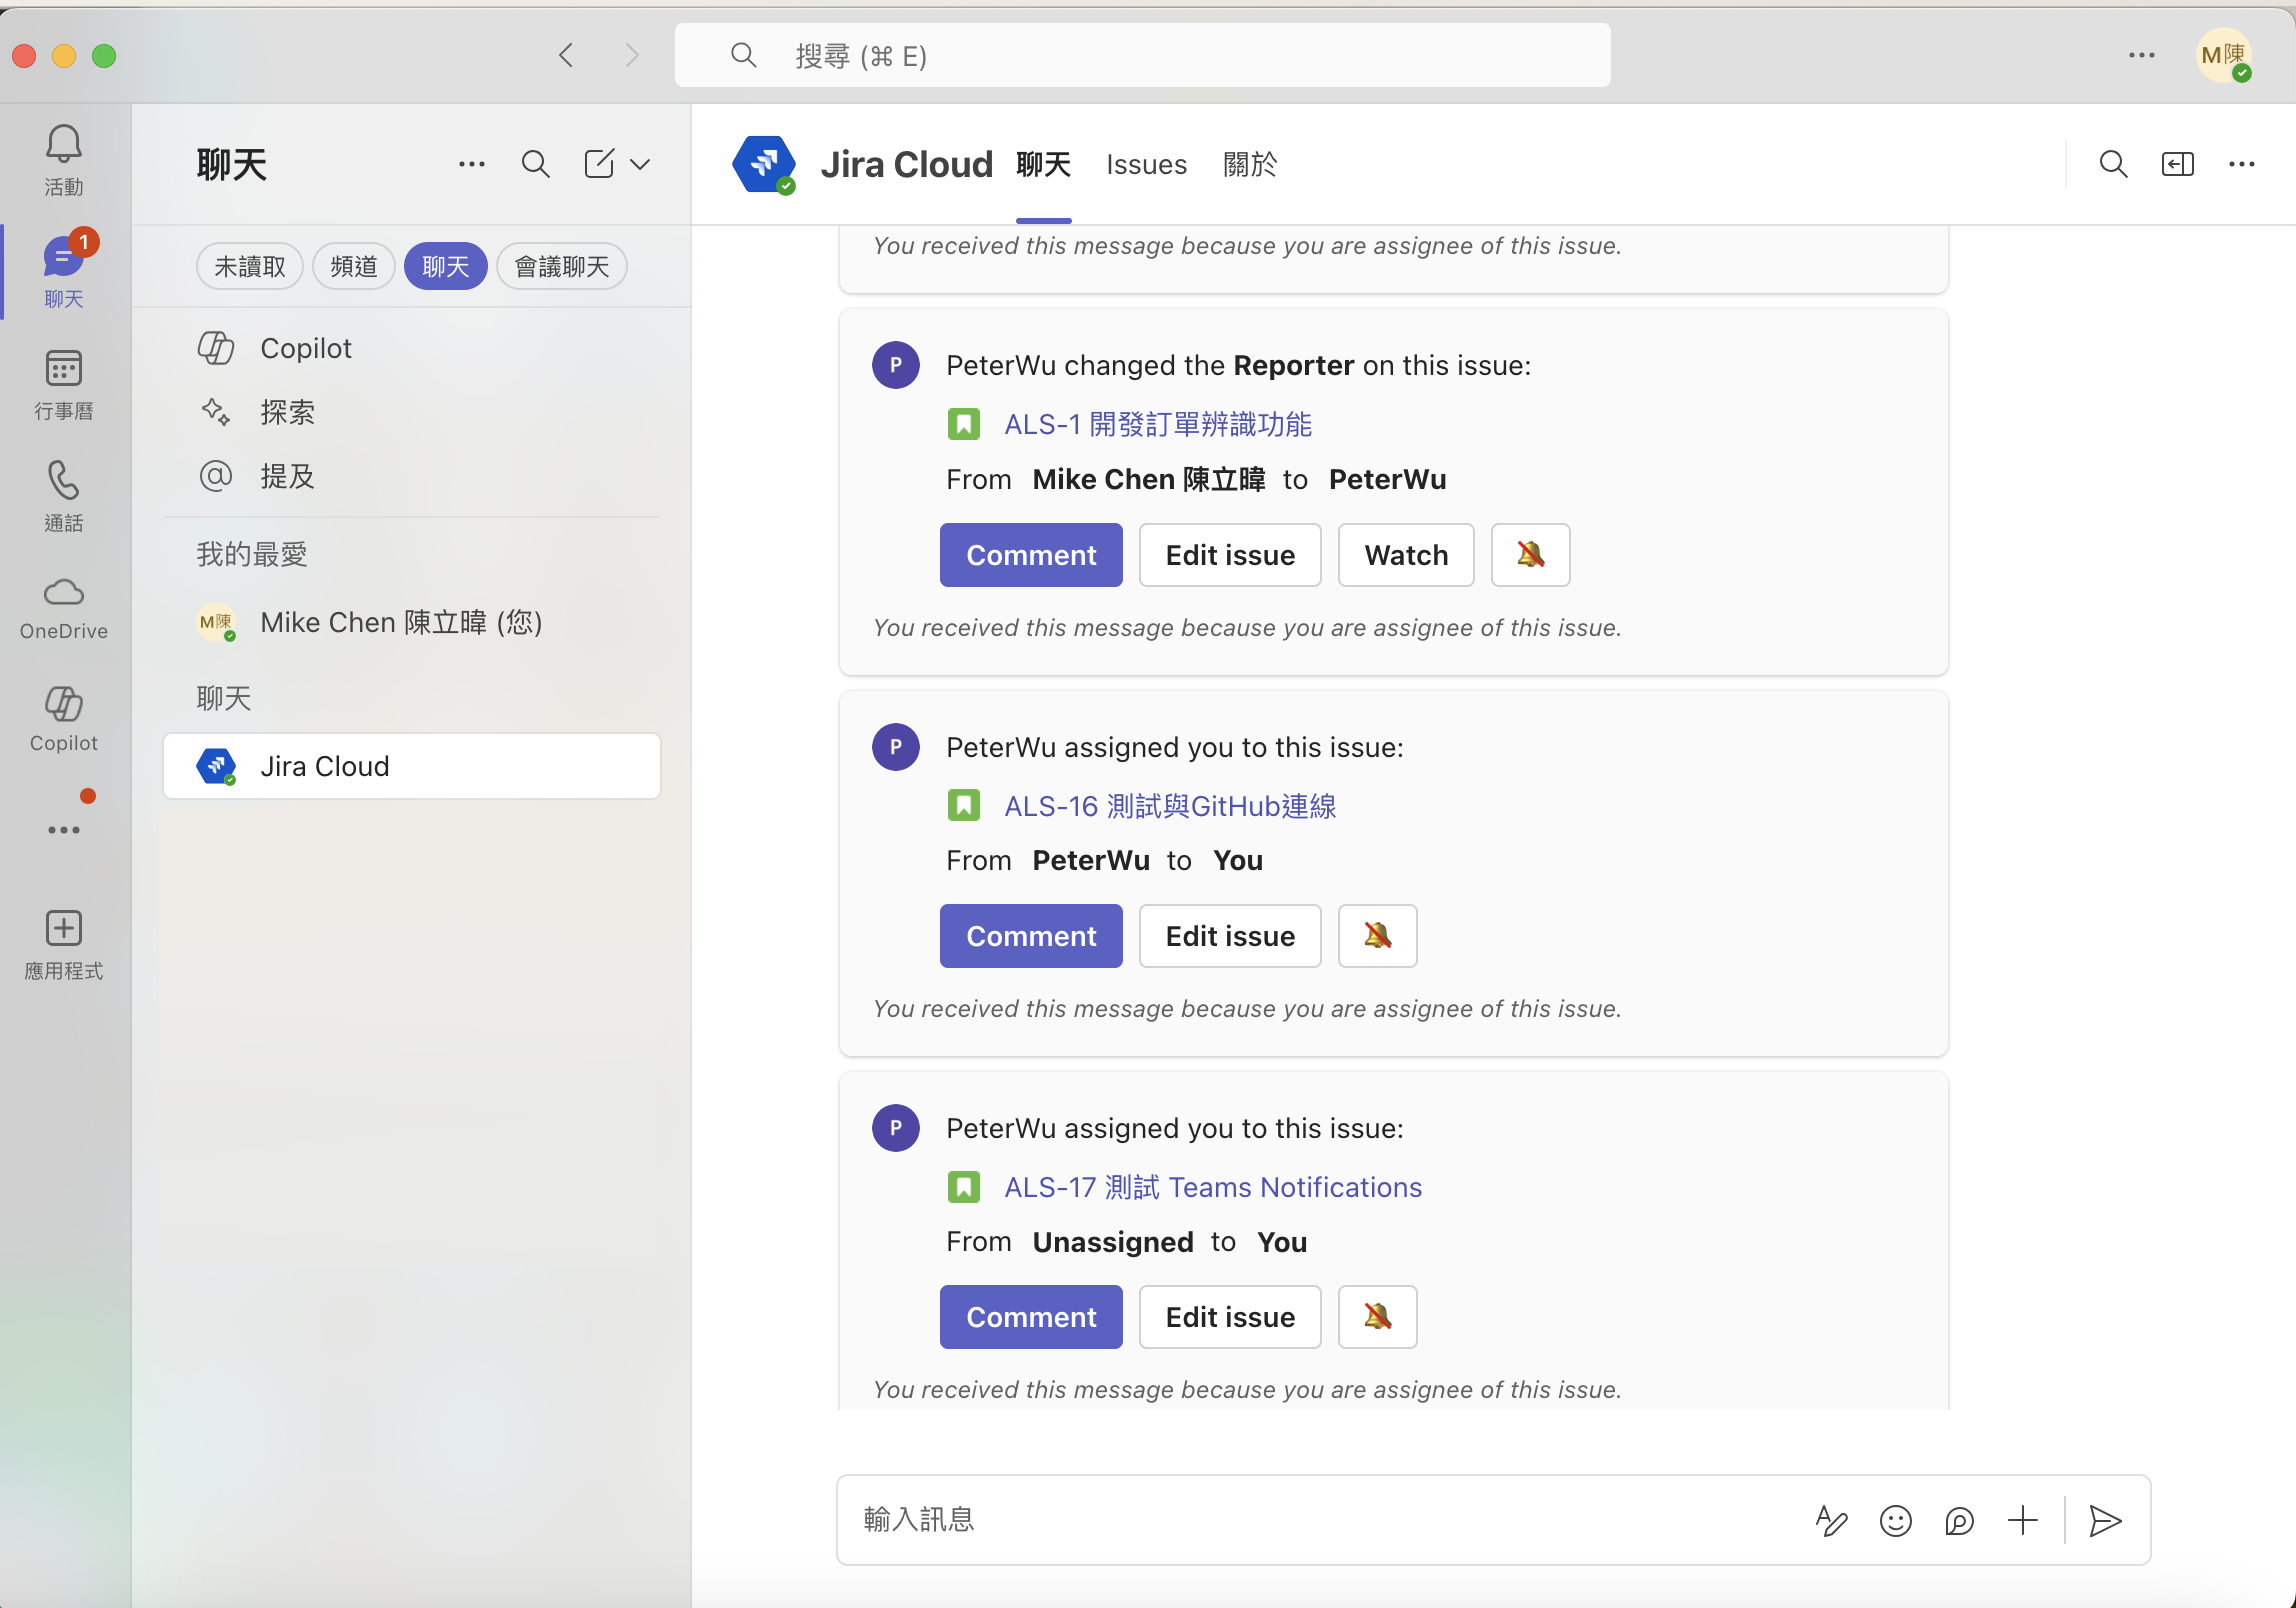Select the 未讀取 filter chip
The image size is (2296, 1608).
click(x=249, y=267)
